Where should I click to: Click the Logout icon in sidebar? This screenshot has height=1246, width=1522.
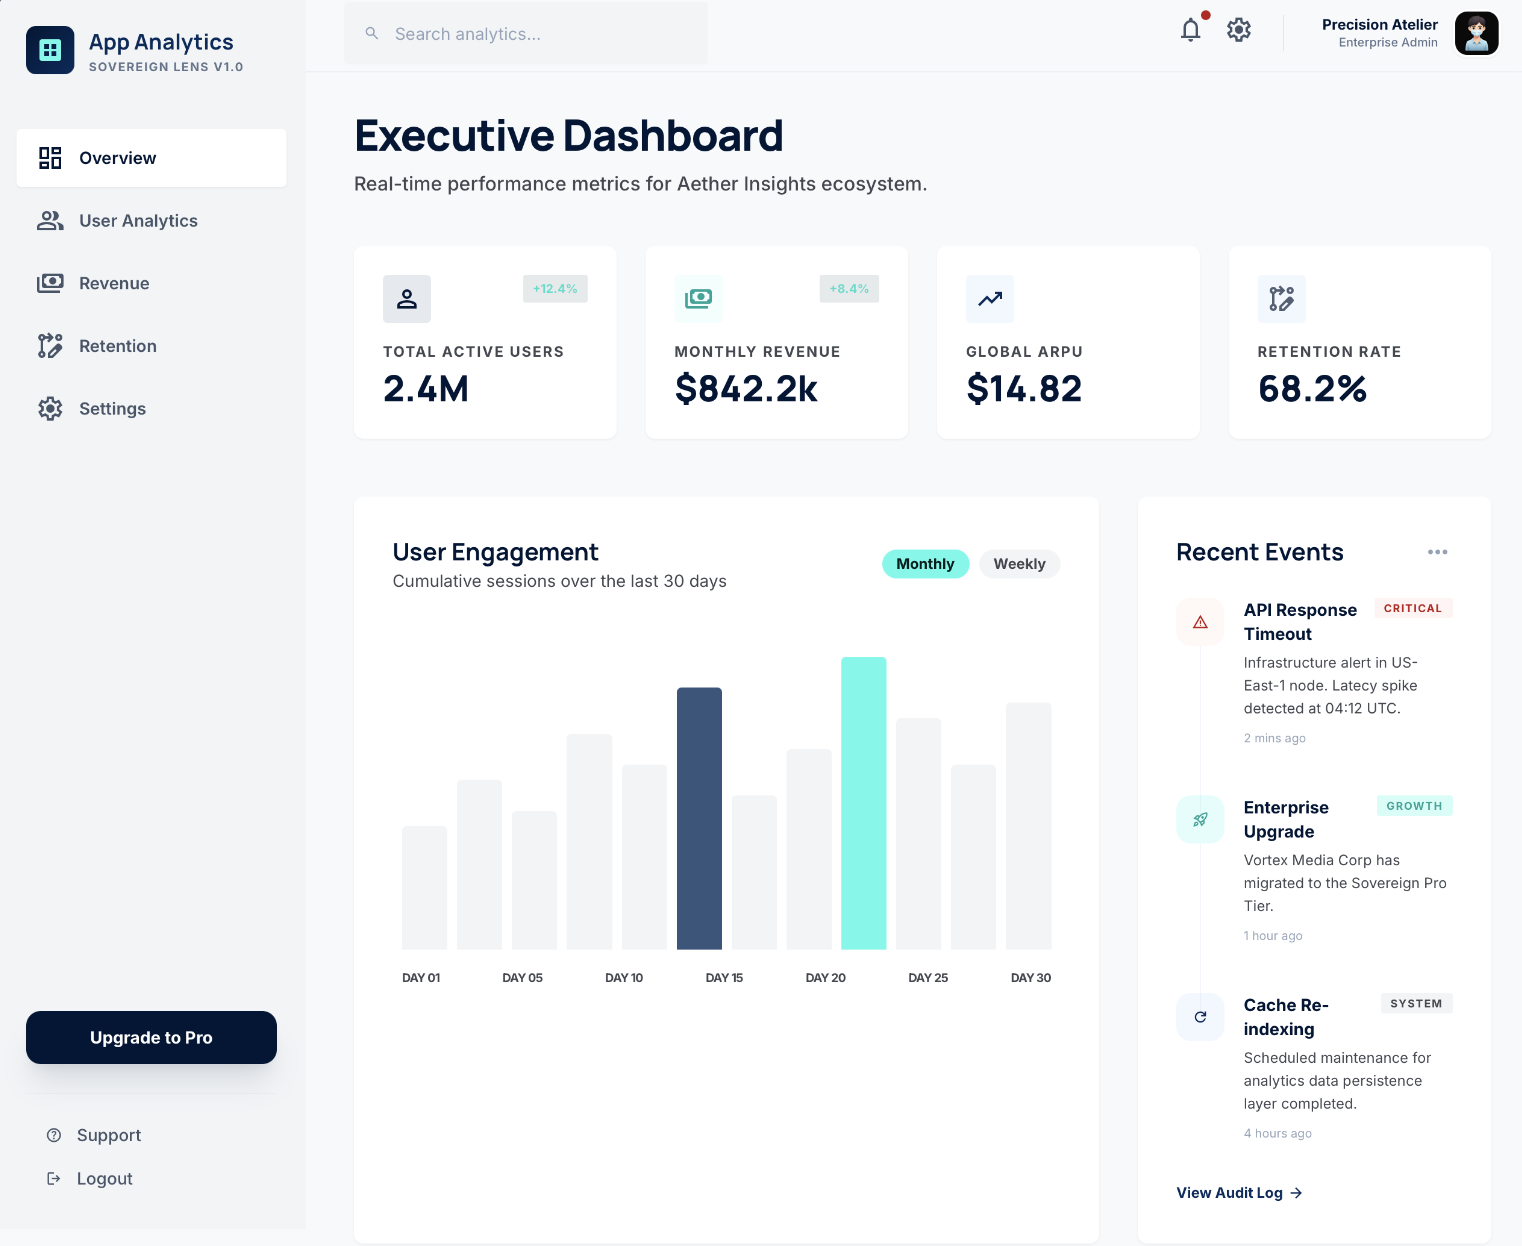coord(53,1178)
